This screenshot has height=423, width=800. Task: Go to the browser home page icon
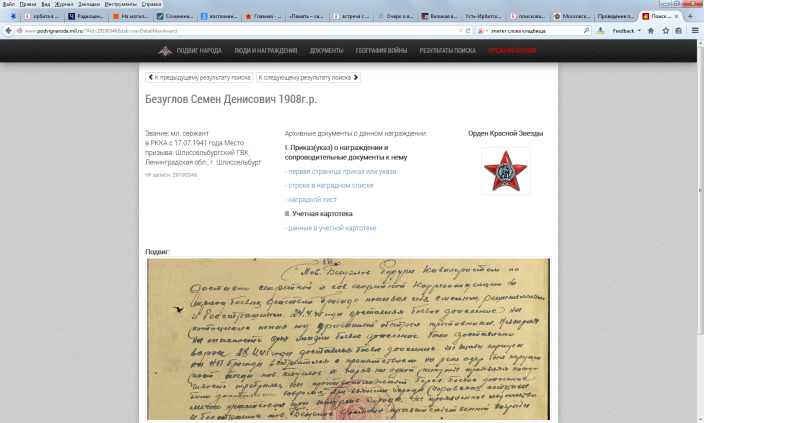(651, 31)
